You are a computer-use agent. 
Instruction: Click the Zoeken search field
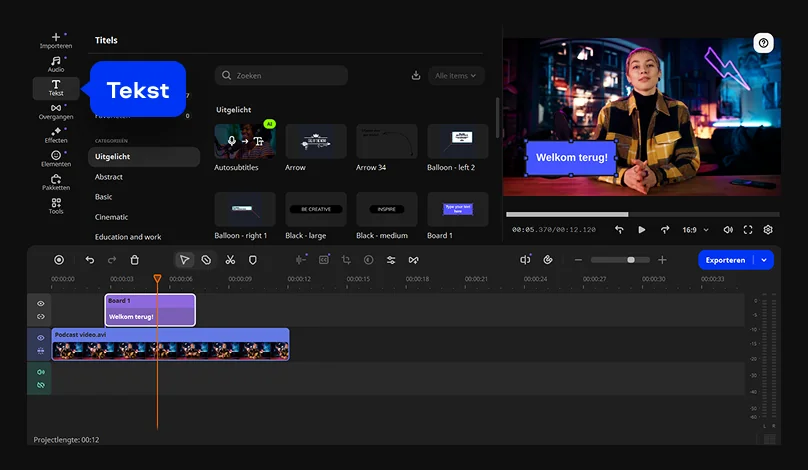point(282,75)
